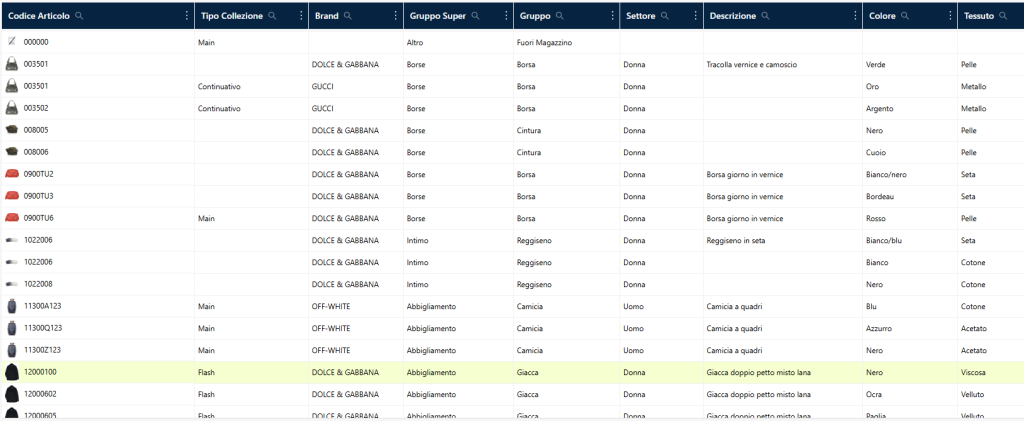
Task: Click search icon in Gruppo Super header
Action: (476, 16)
